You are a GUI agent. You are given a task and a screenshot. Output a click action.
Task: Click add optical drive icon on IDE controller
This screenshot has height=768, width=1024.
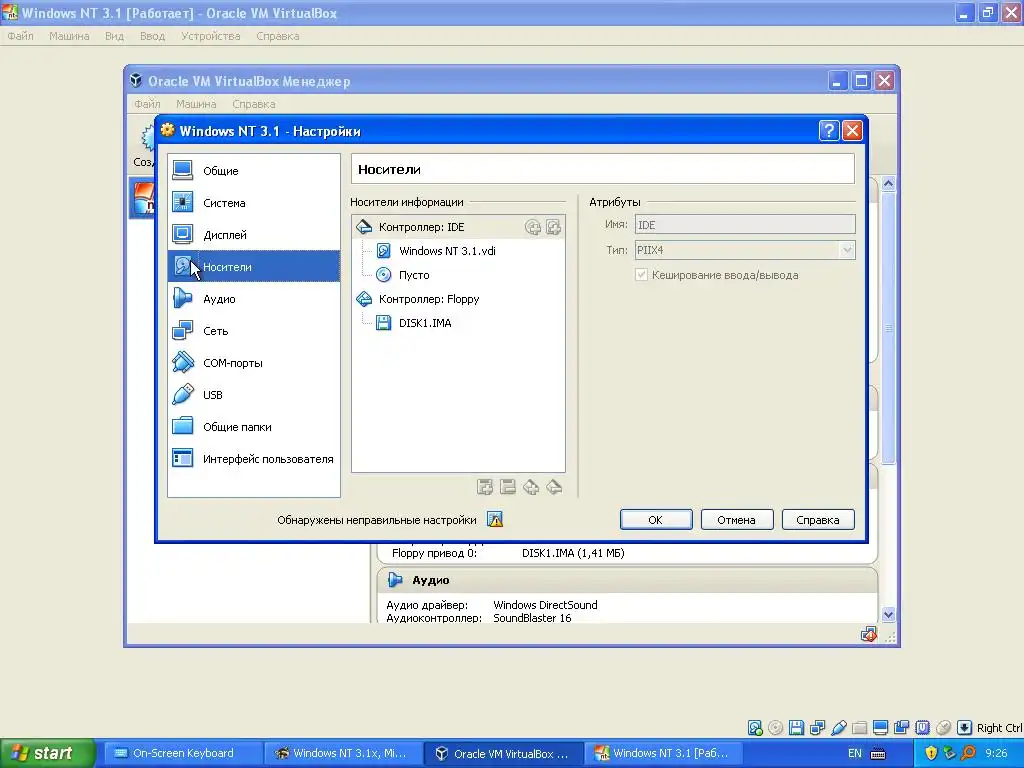click(533, 227)
